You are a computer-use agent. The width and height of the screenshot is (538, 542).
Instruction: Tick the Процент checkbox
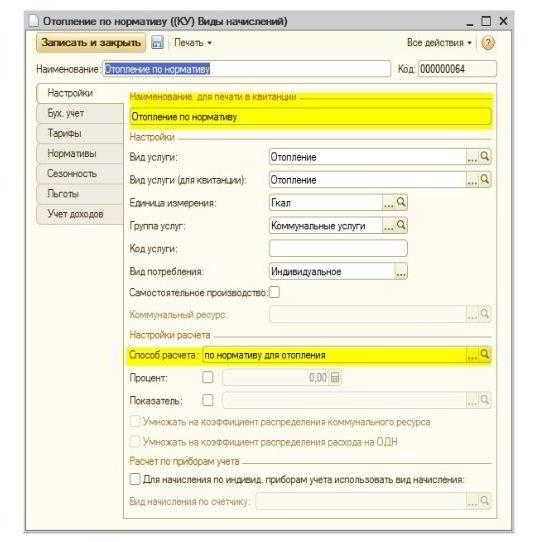pos(207,377)
